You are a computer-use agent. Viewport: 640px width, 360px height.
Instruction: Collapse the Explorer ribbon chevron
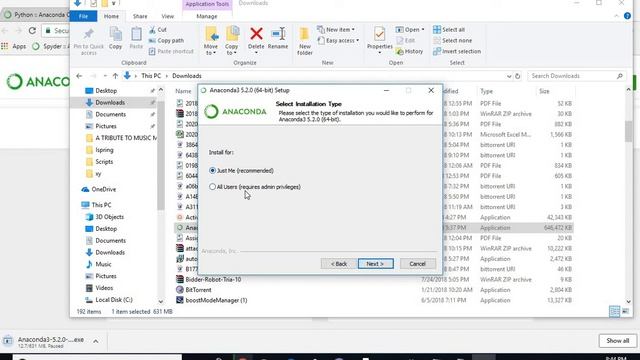click(616, 16)
